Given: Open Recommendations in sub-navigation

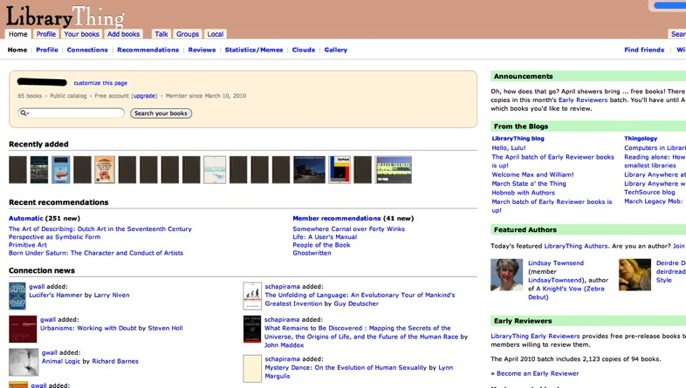Looking at the screenshot, I should click(x=148, y=50).
